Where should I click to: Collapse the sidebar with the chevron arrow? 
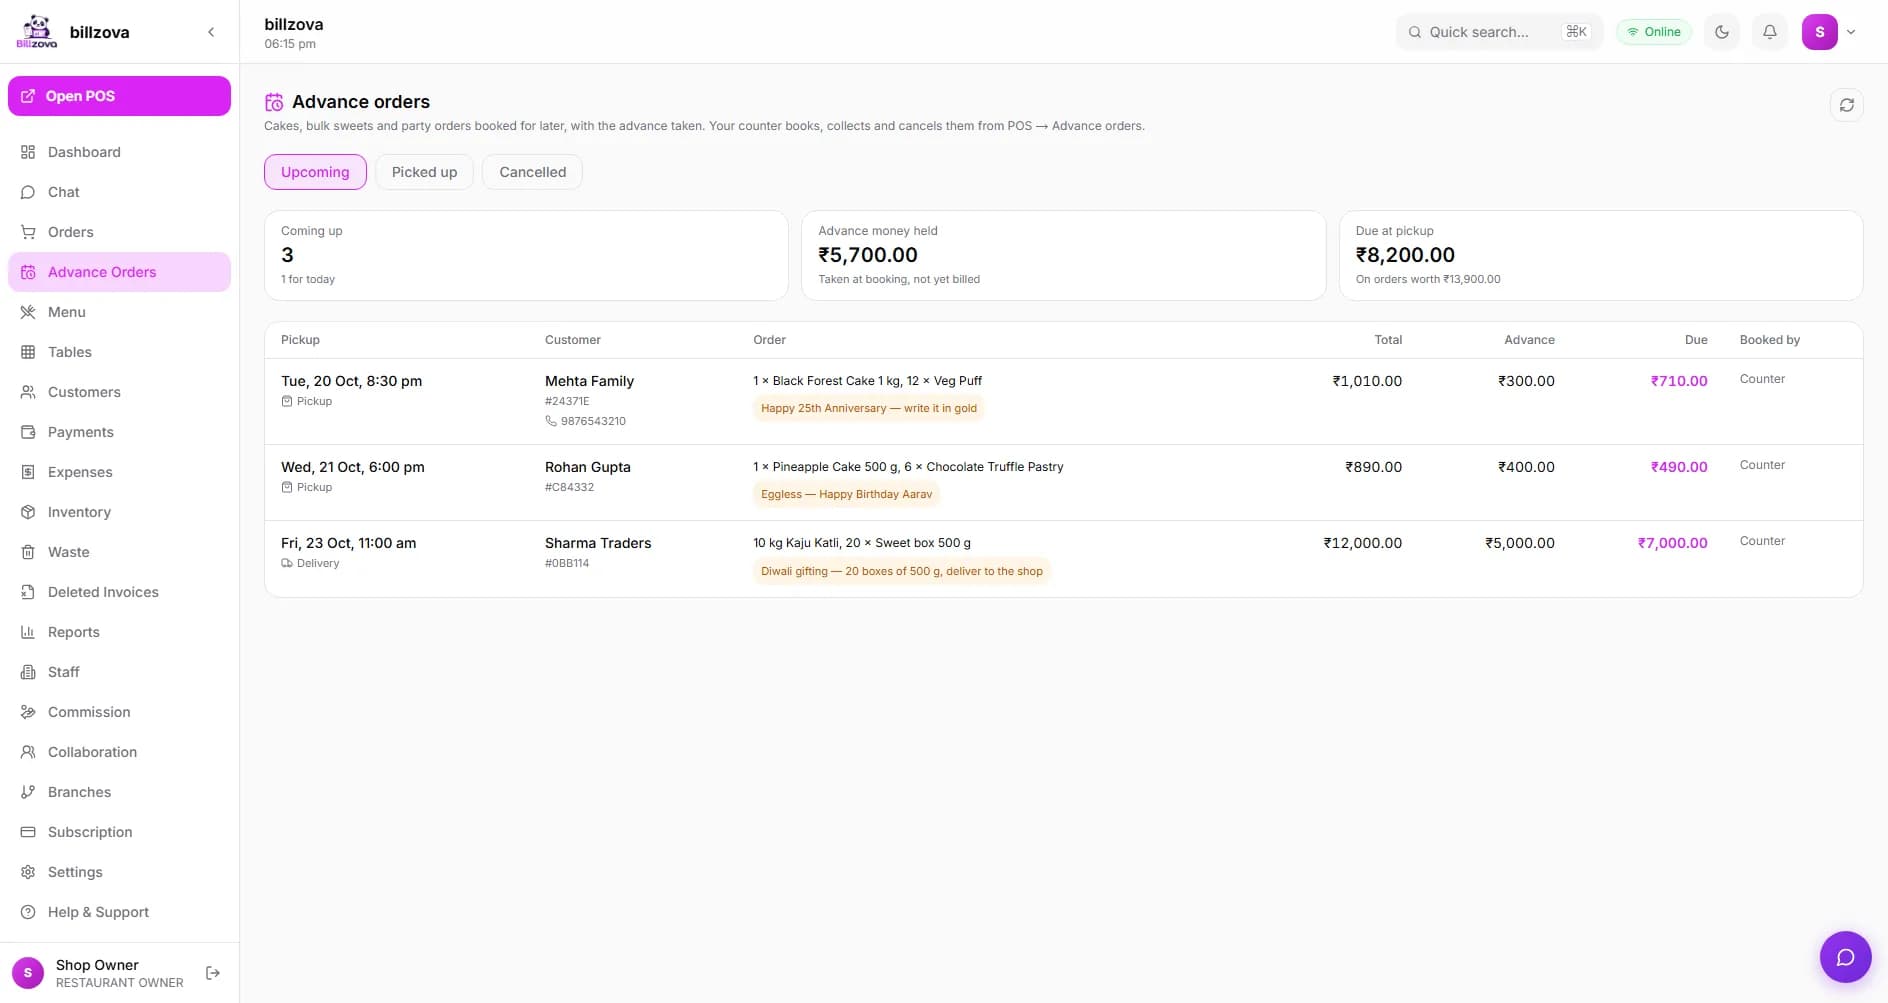coord(211,32)
